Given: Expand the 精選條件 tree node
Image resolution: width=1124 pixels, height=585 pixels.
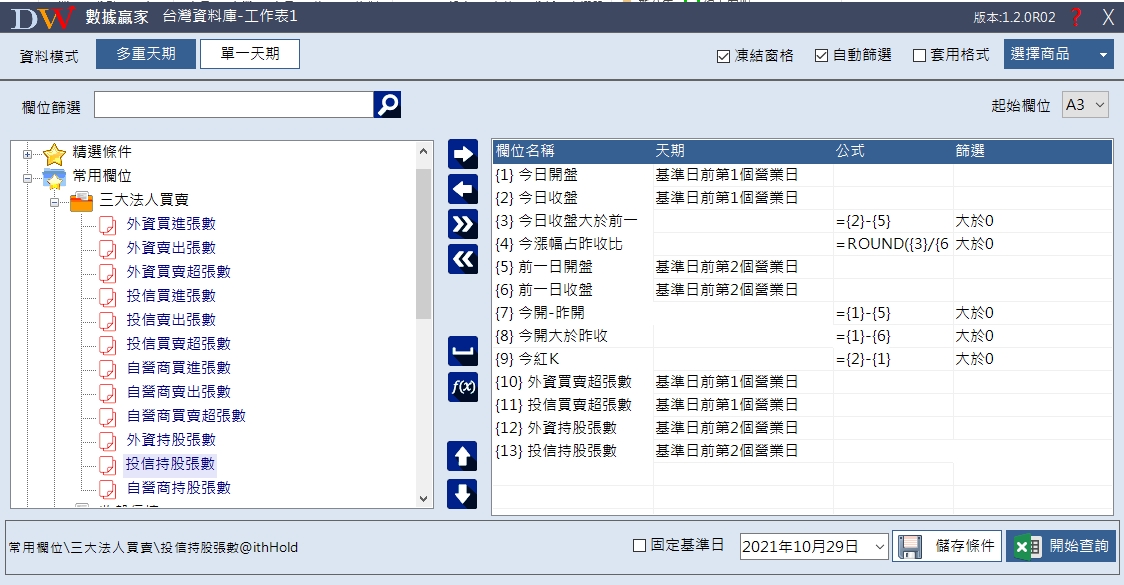Looking at the screenshot, I should pyautogui.click(x=28, y=154).
